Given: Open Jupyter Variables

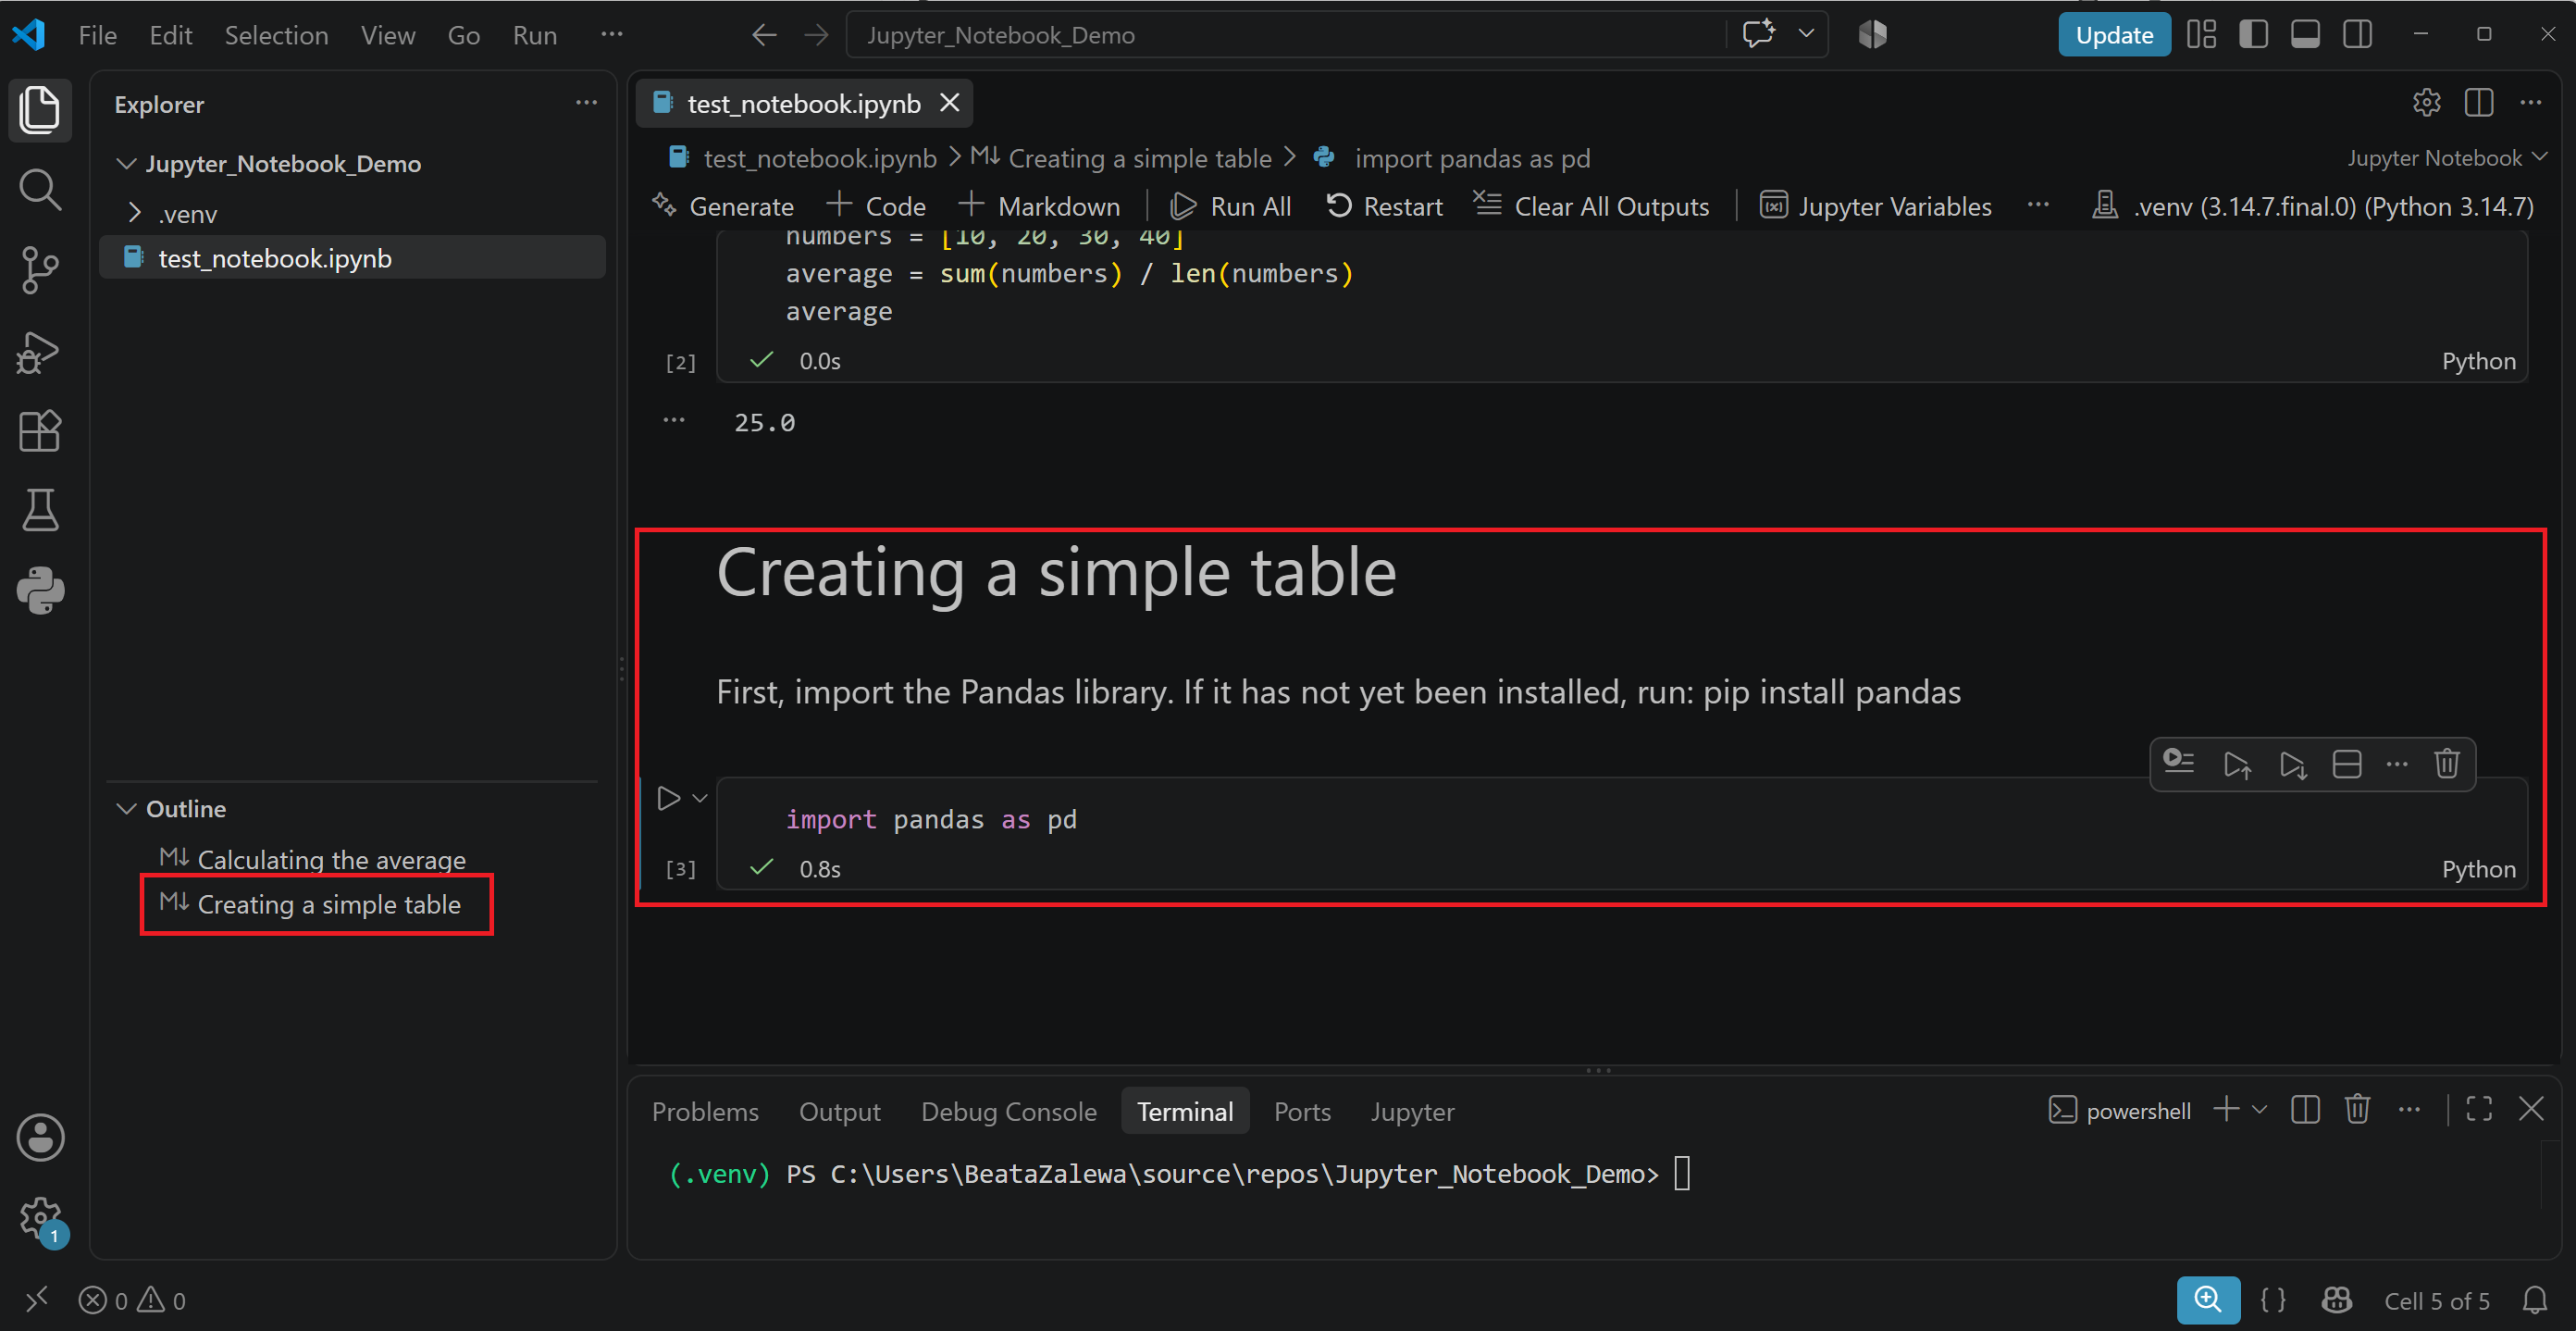Looking at the screenshot, I should click(x=1875, y=206).
